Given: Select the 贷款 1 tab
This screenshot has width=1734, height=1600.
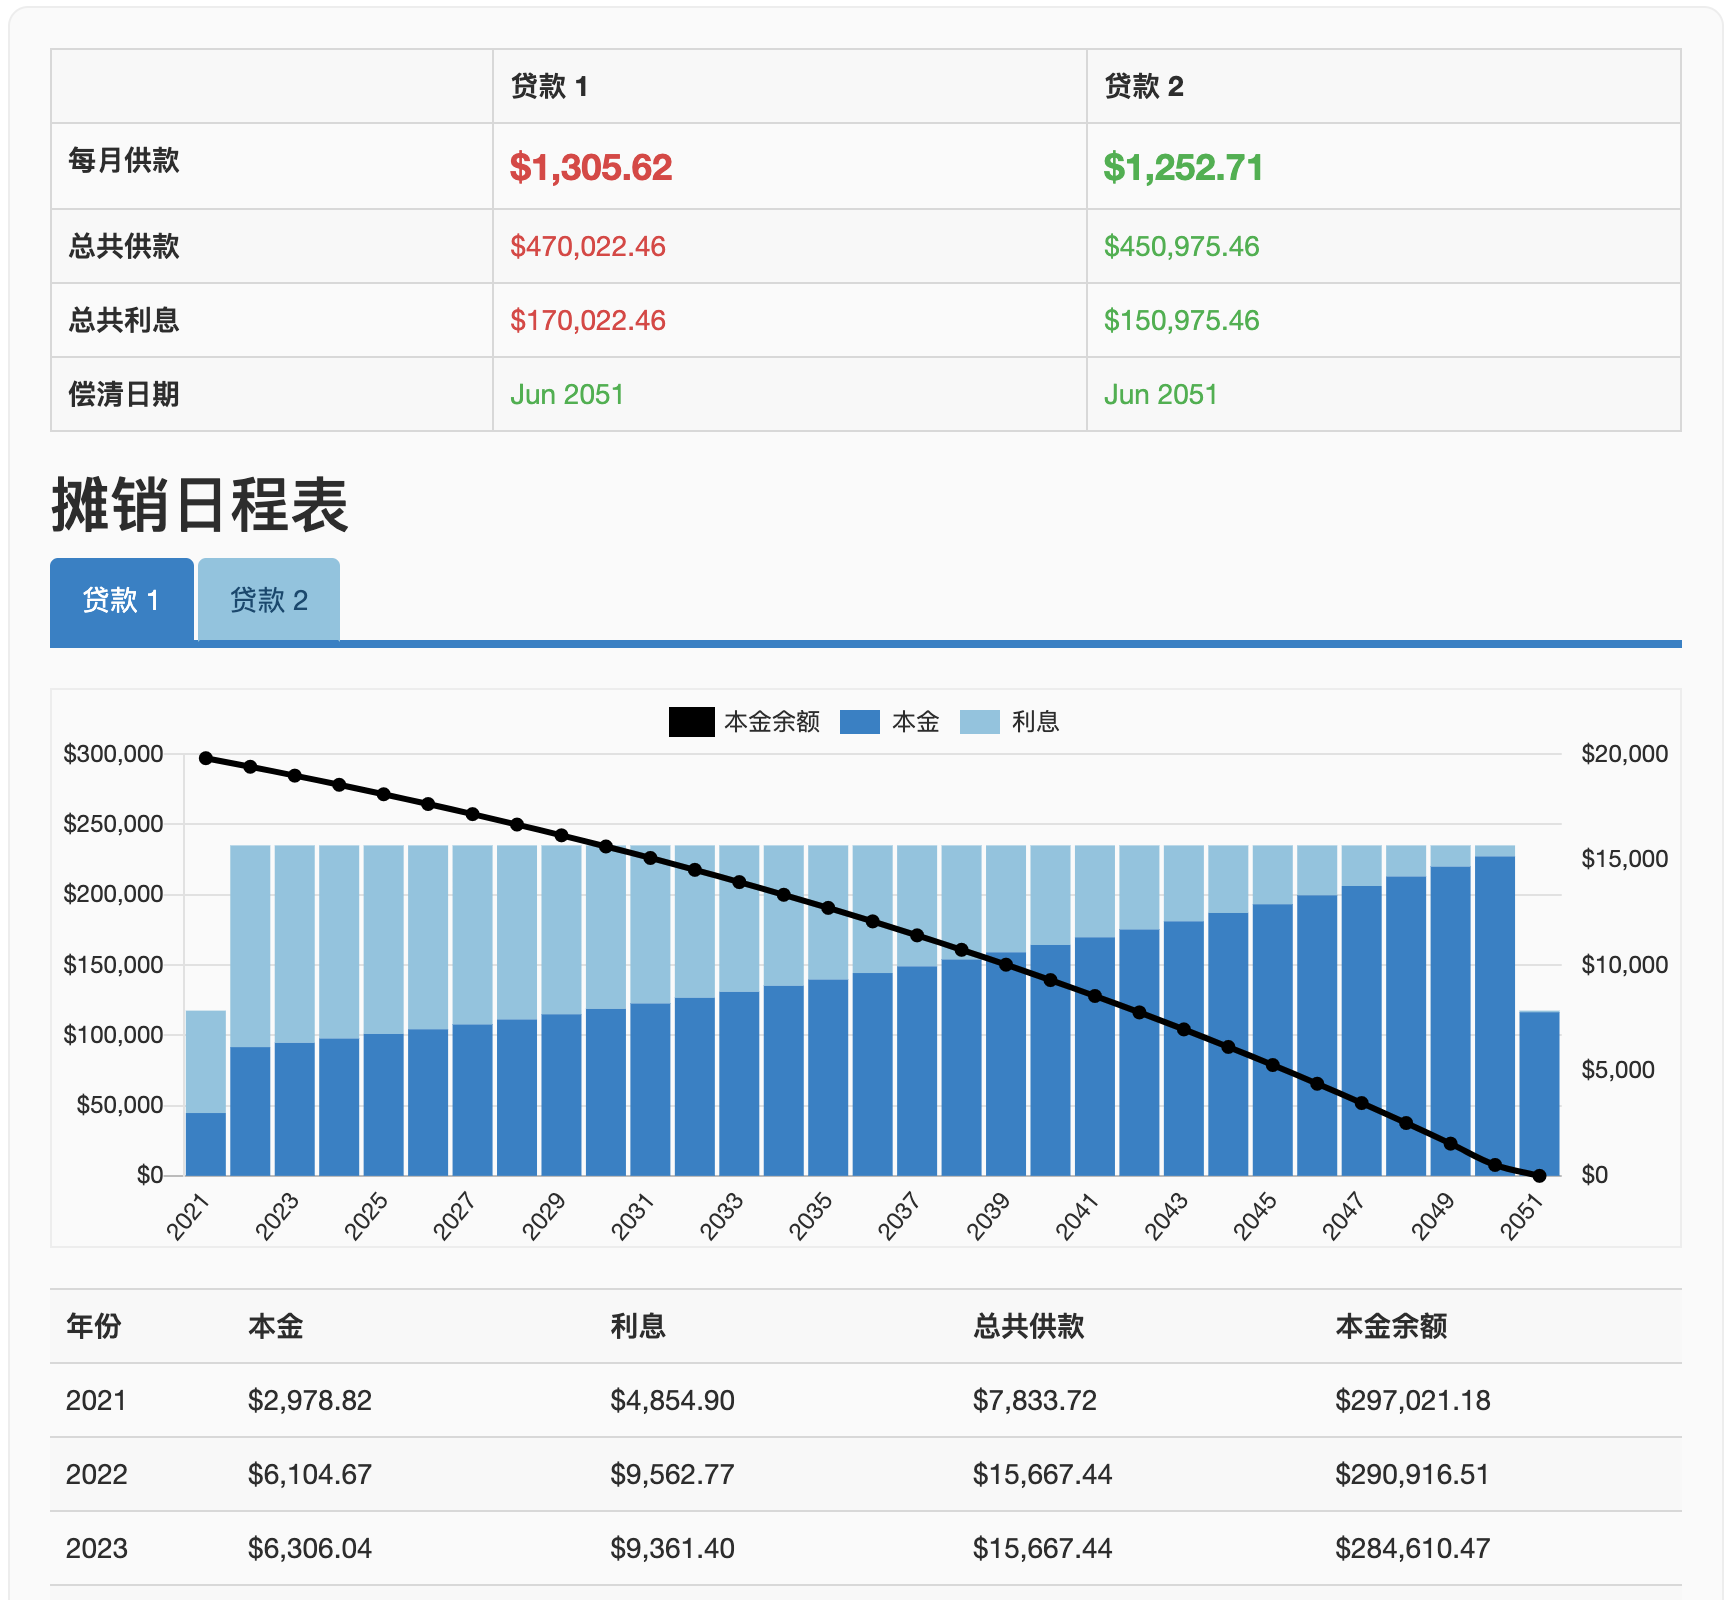Looking at the screenshot, I should pos(121,600).
